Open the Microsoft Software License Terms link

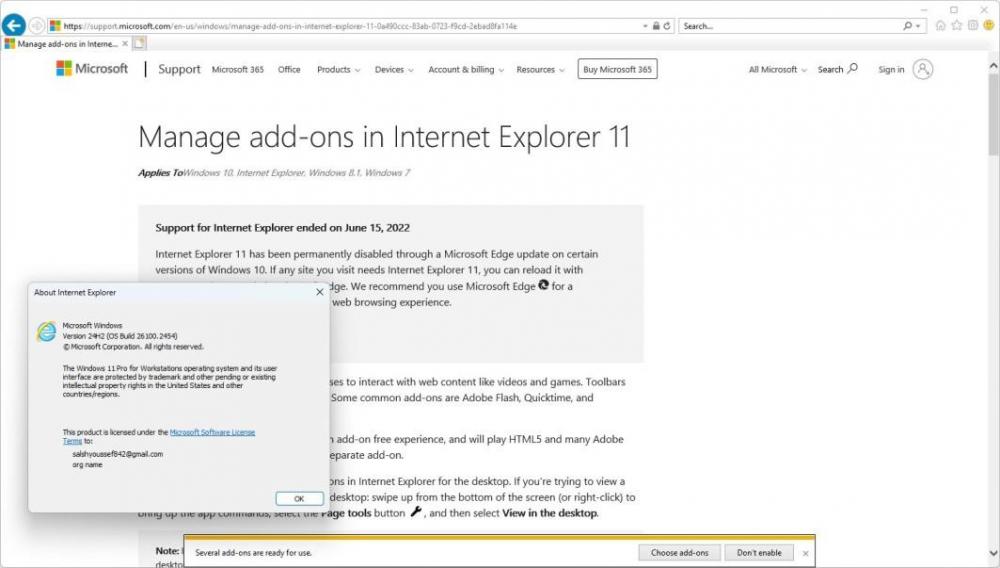pos(211,432)
